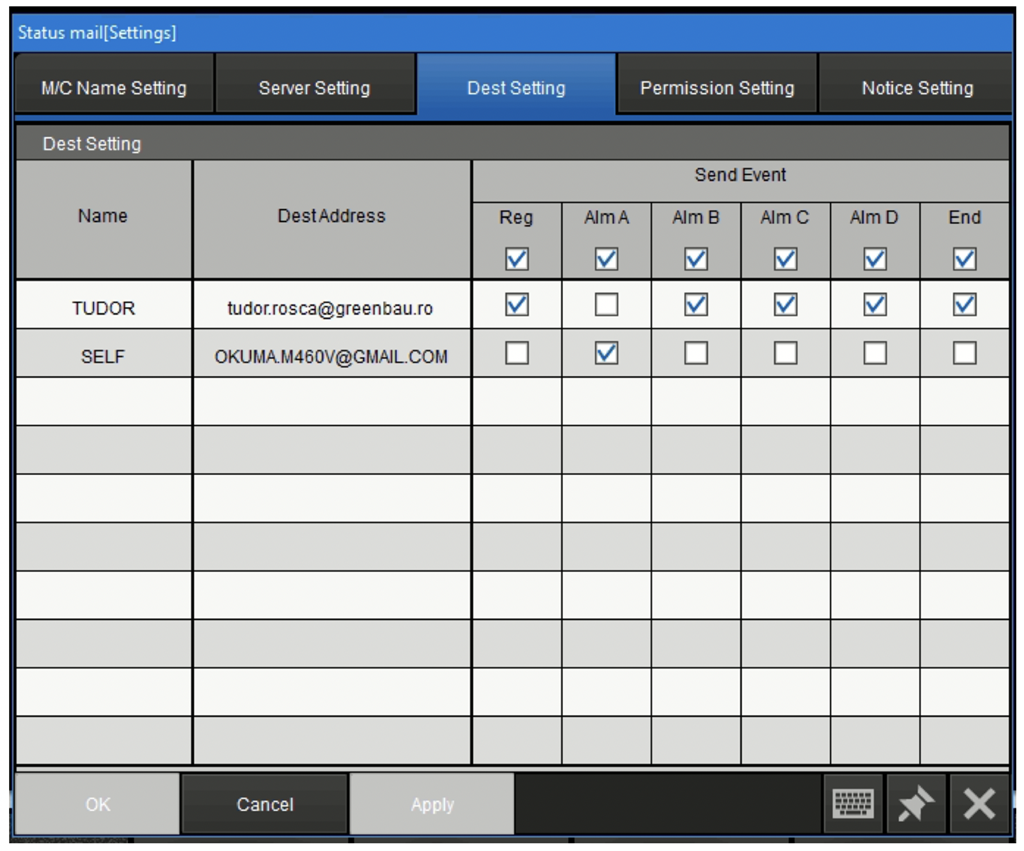This screenshot has height=851, width=1024.
Task: Open the Server Setting tab
Action: click(314, 88)
